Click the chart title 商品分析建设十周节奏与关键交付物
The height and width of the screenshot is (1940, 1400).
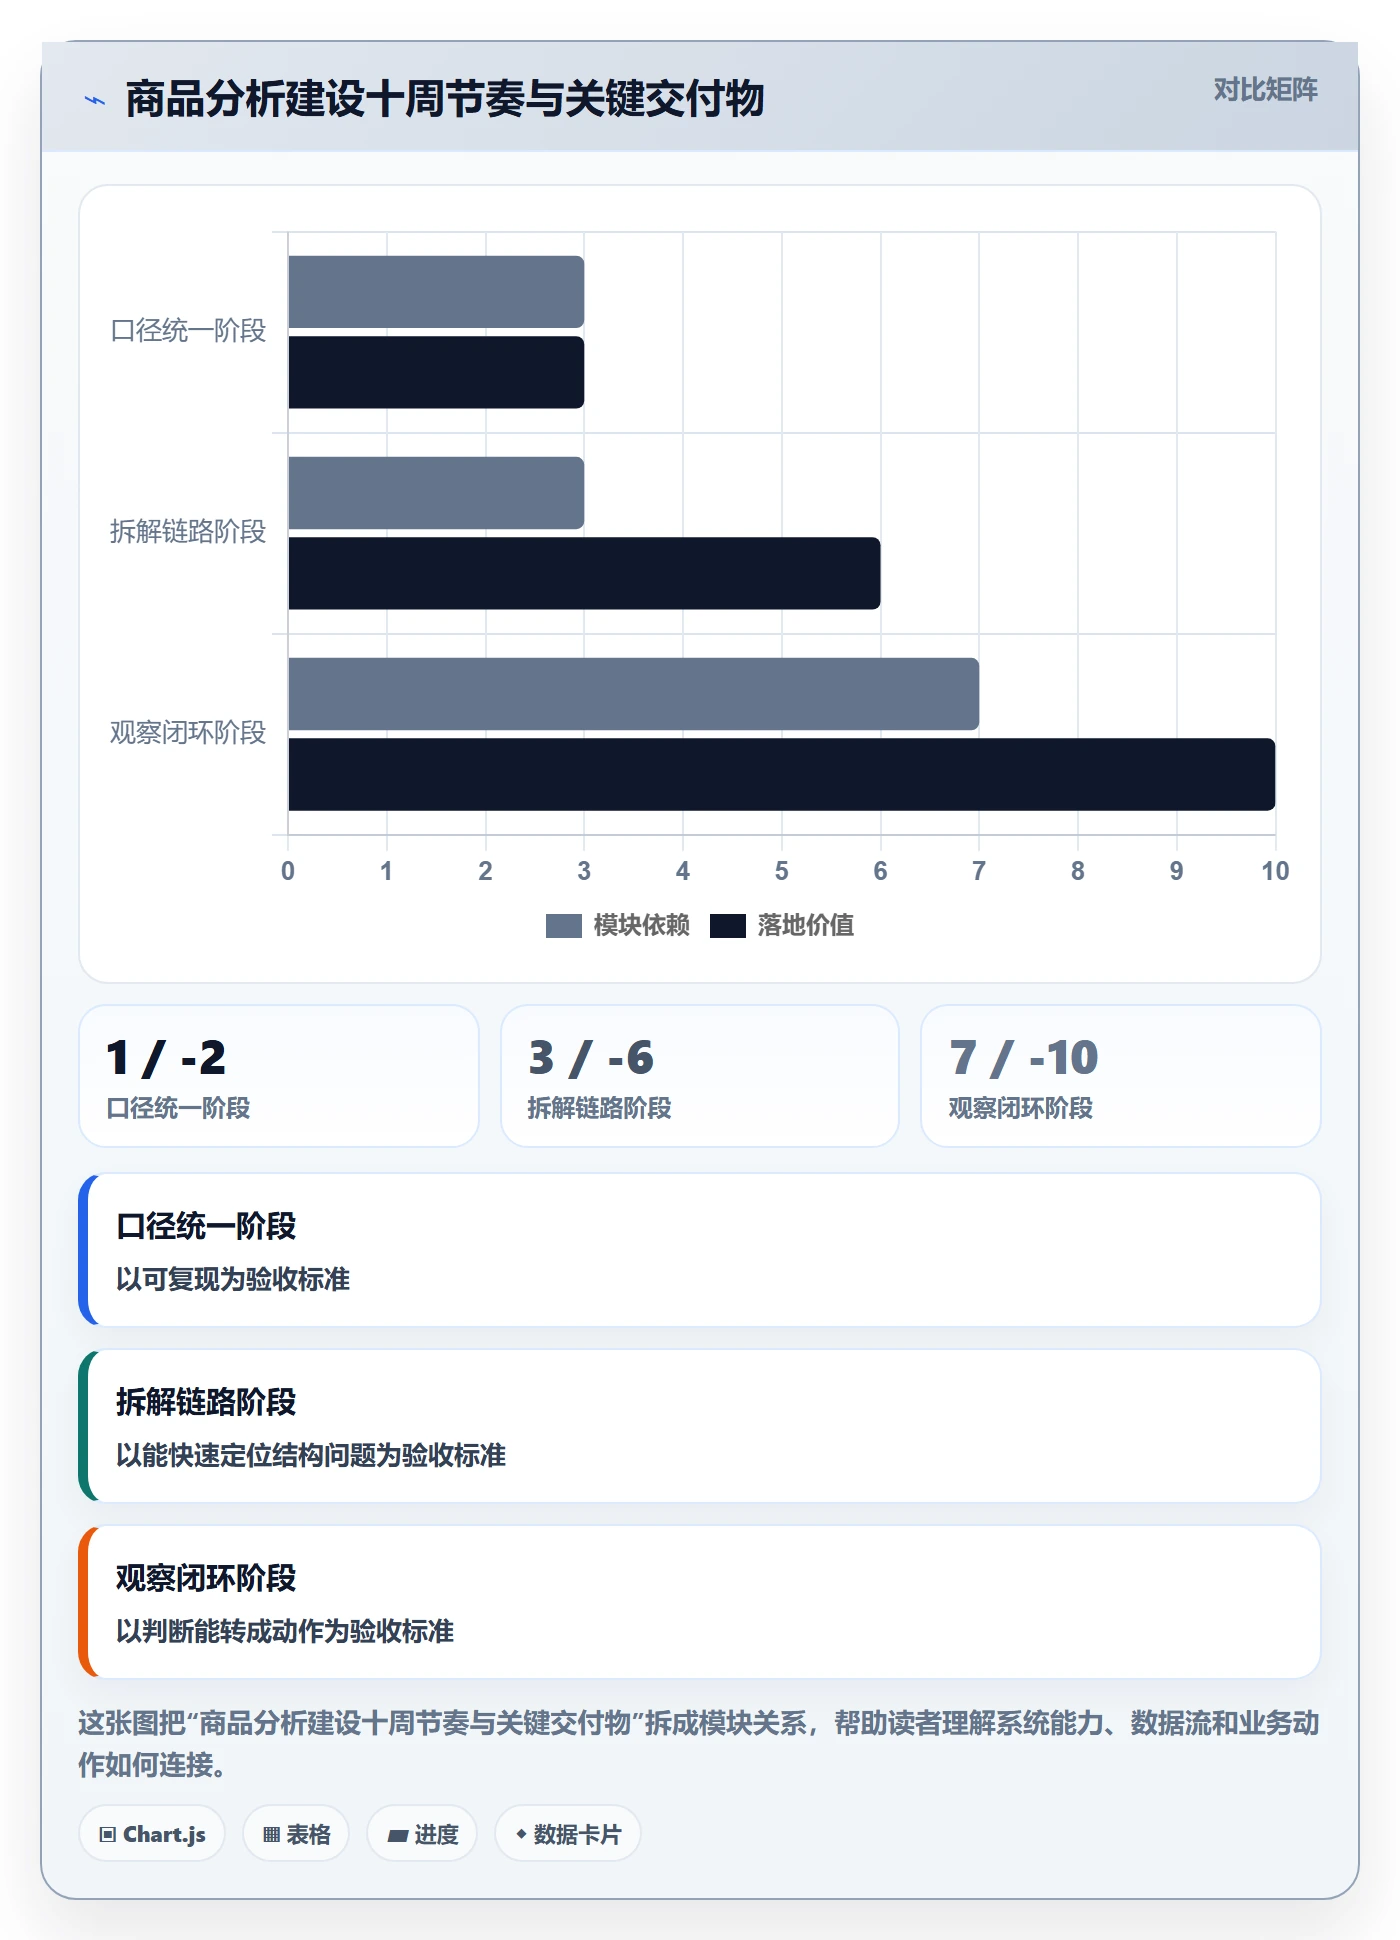445,99
